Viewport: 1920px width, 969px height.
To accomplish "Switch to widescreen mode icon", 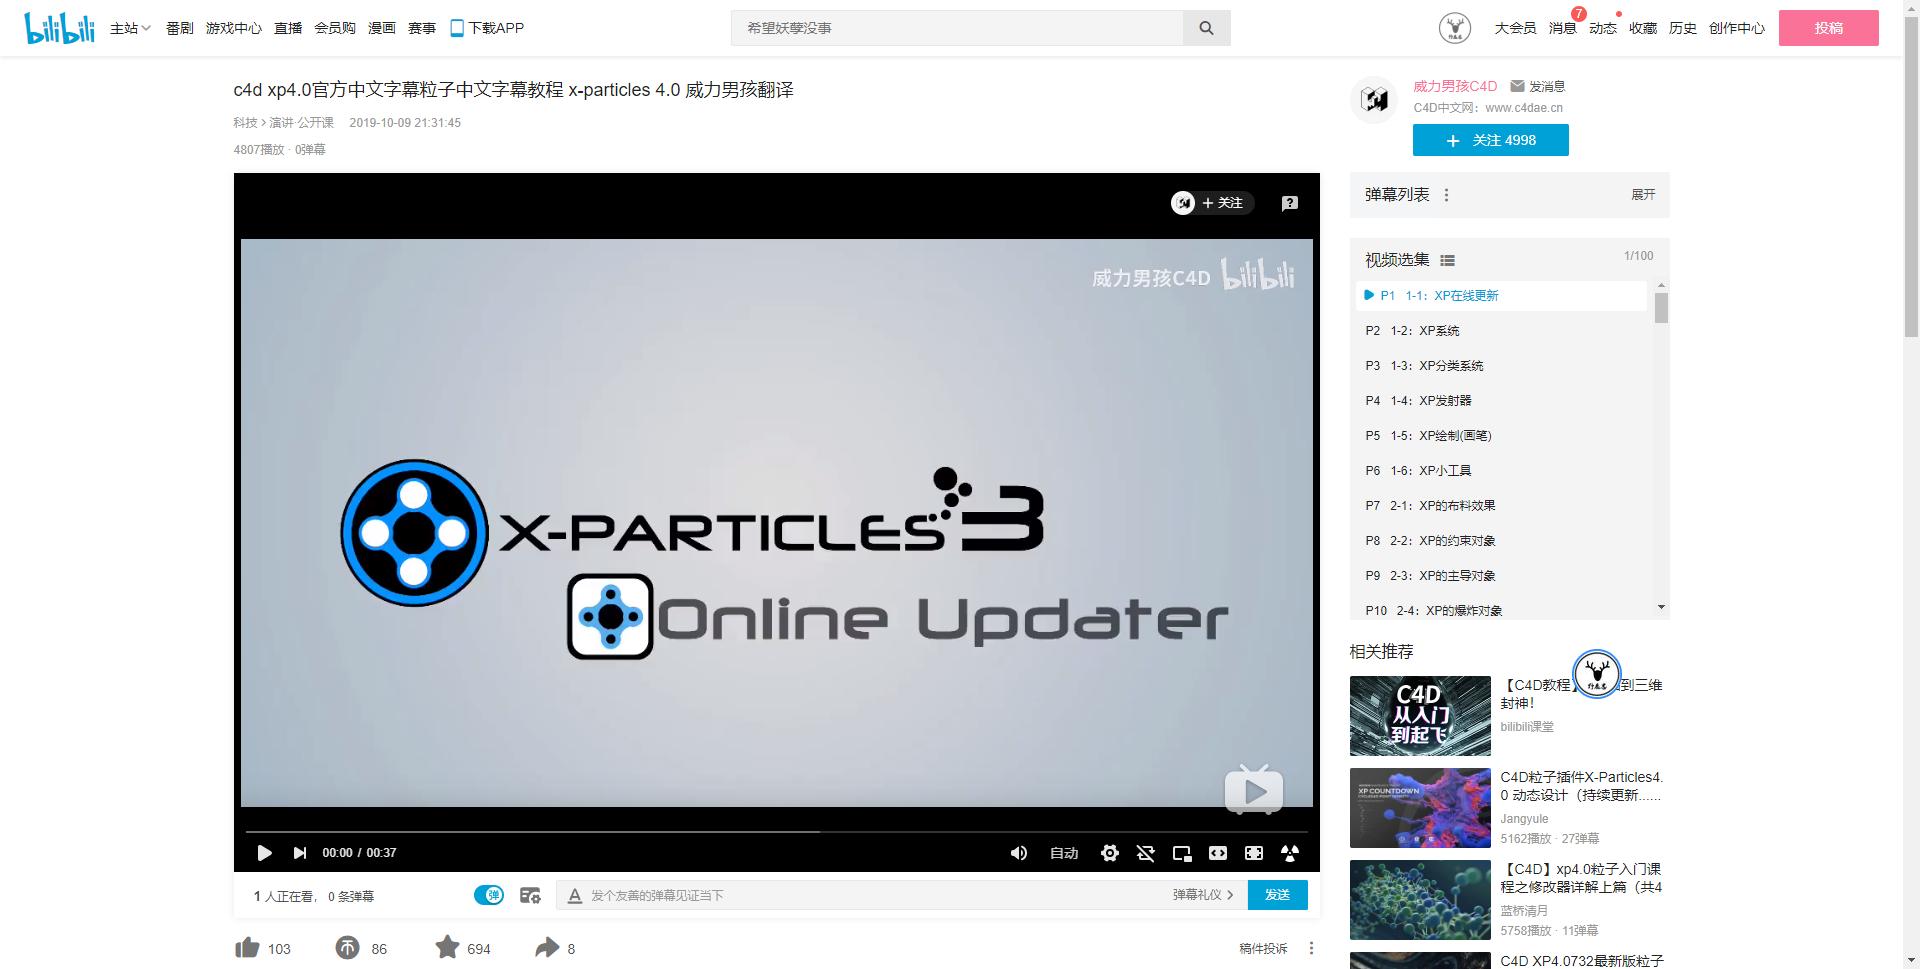I will pyautogui.click(x=1217, y=853).
